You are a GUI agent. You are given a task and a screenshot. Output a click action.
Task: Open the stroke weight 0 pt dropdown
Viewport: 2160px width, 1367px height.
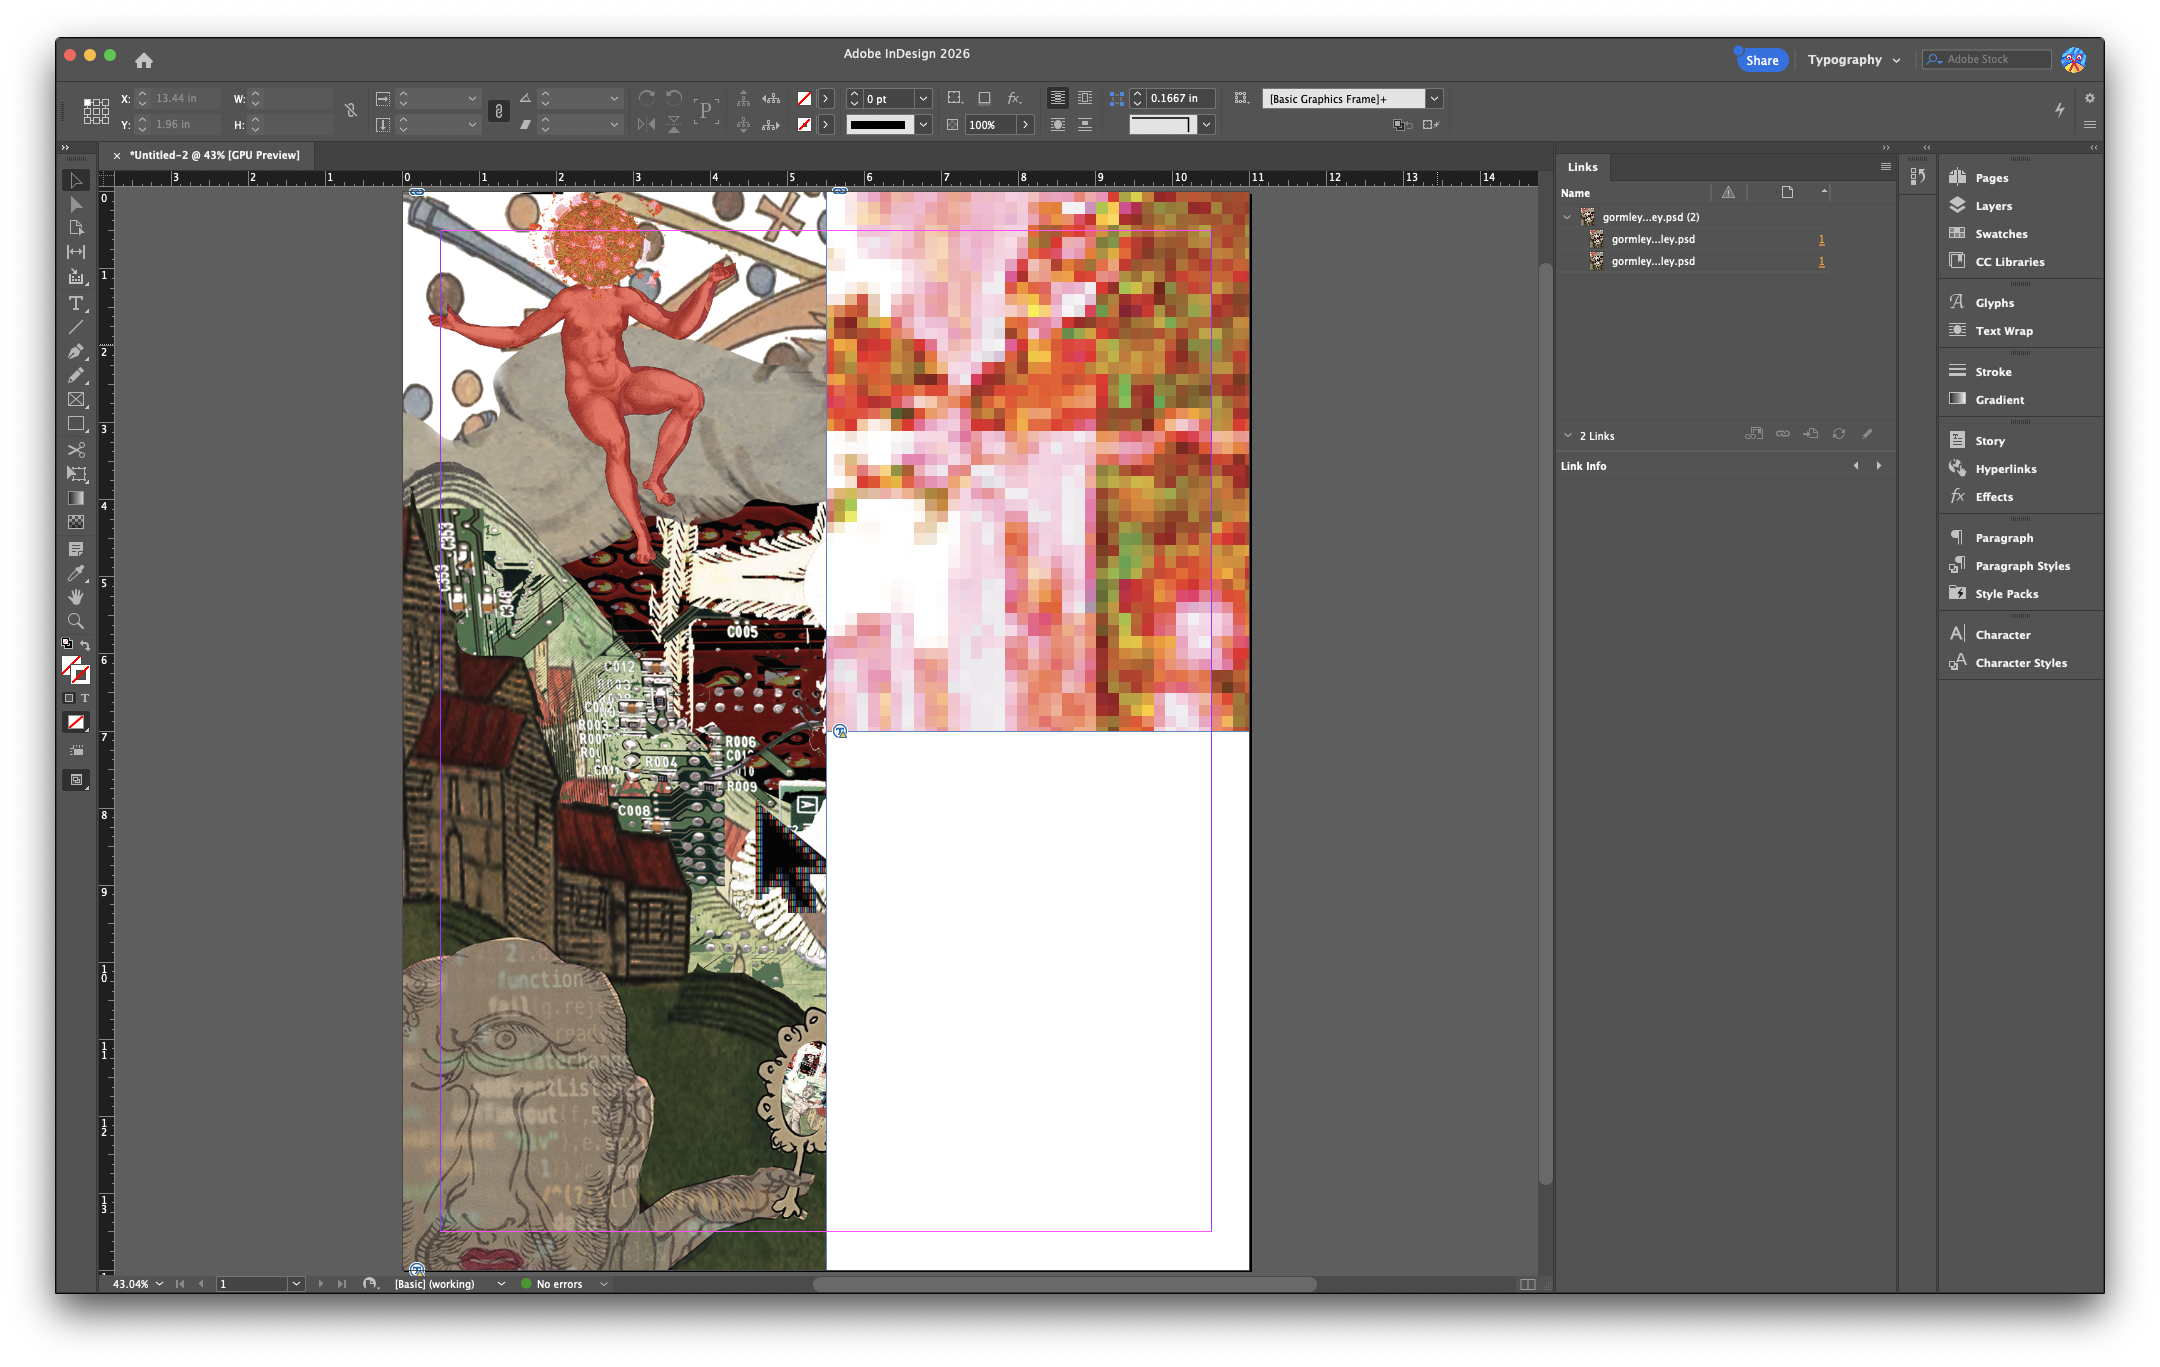click(924, 98)
